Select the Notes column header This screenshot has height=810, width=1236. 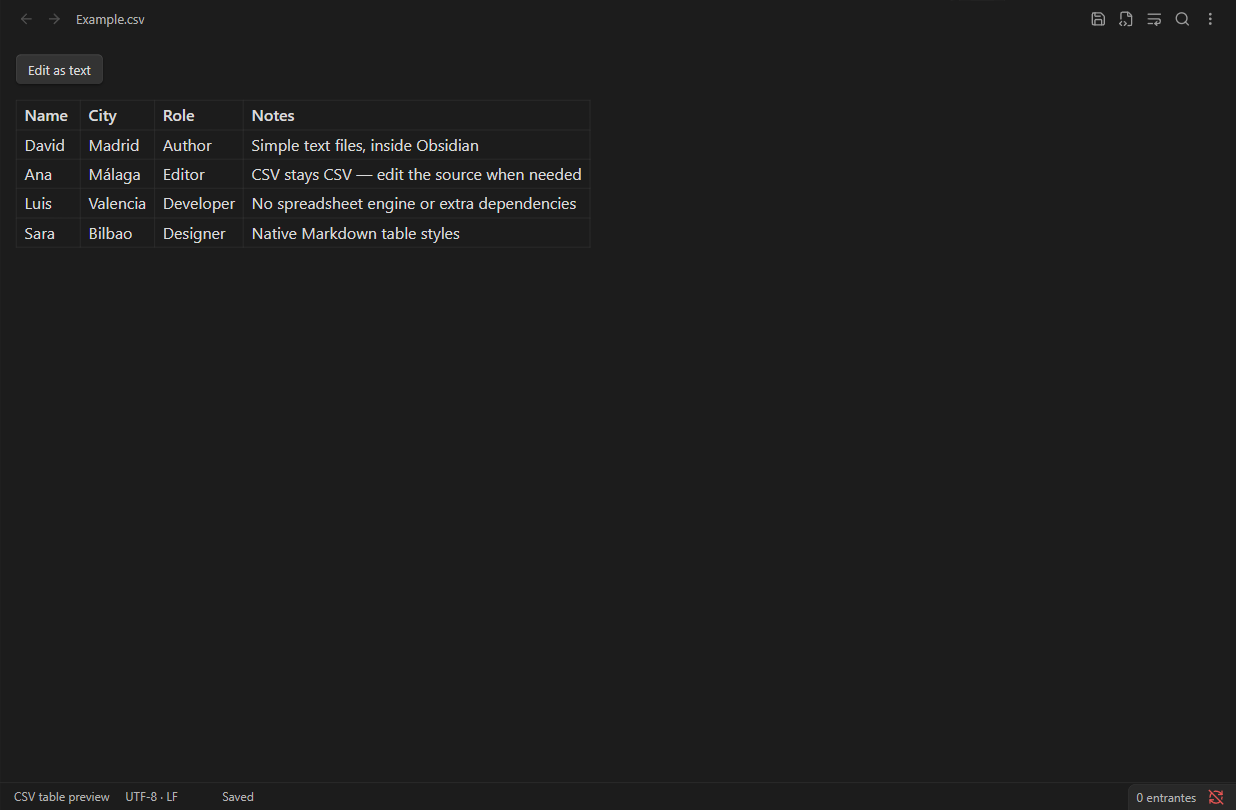pos(416,115)
